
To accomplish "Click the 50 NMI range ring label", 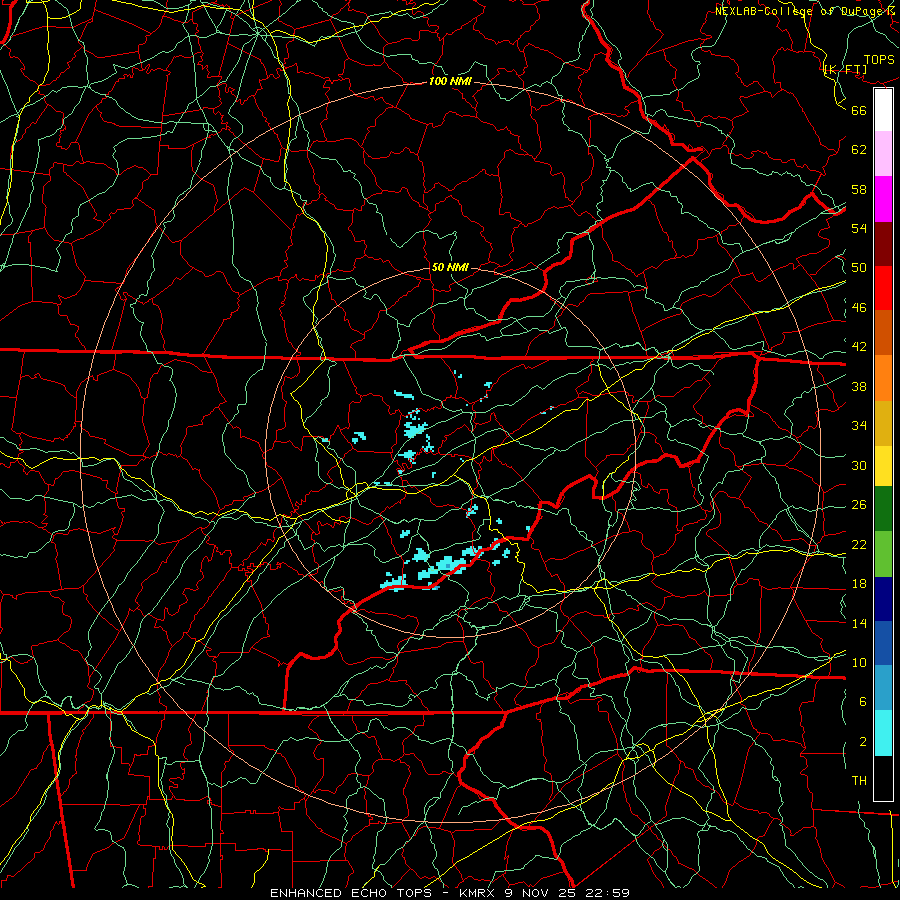I will click(x=450, y=267).
